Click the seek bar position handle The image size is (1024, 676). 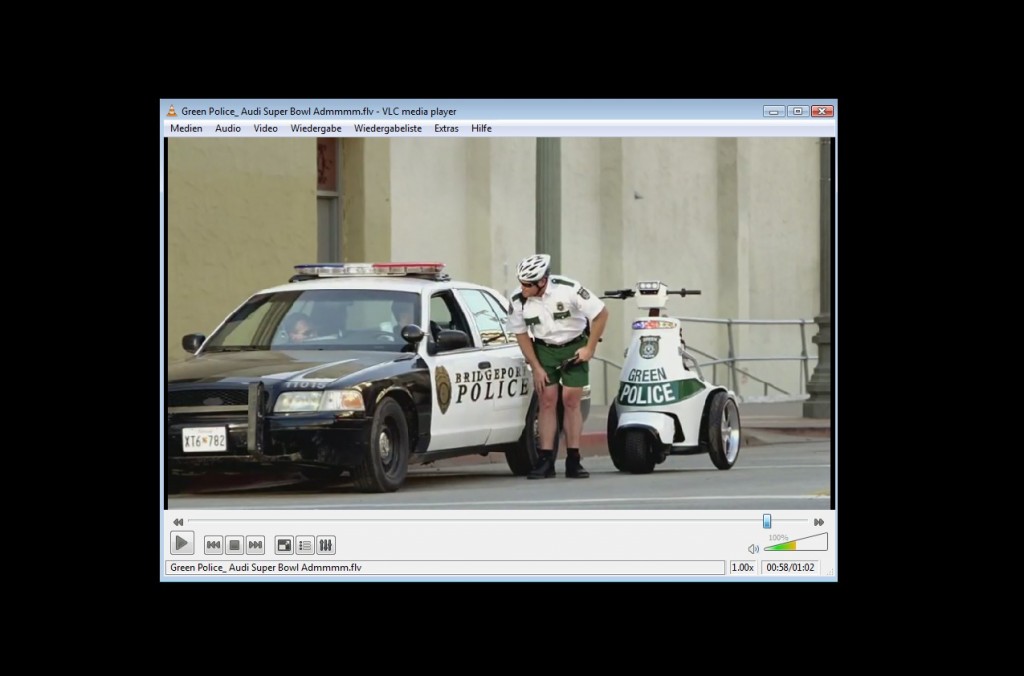coord(767,521)
